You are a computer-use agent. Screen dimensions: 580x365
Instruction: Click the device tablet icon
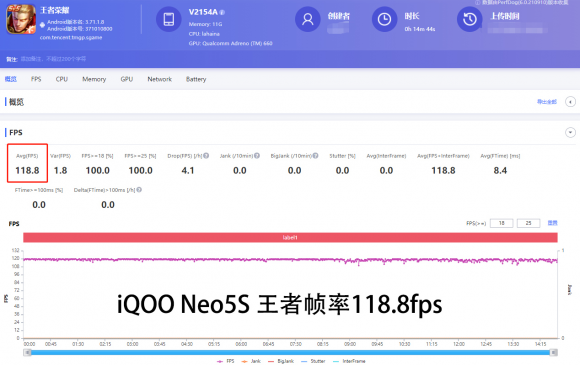[169, 19]
